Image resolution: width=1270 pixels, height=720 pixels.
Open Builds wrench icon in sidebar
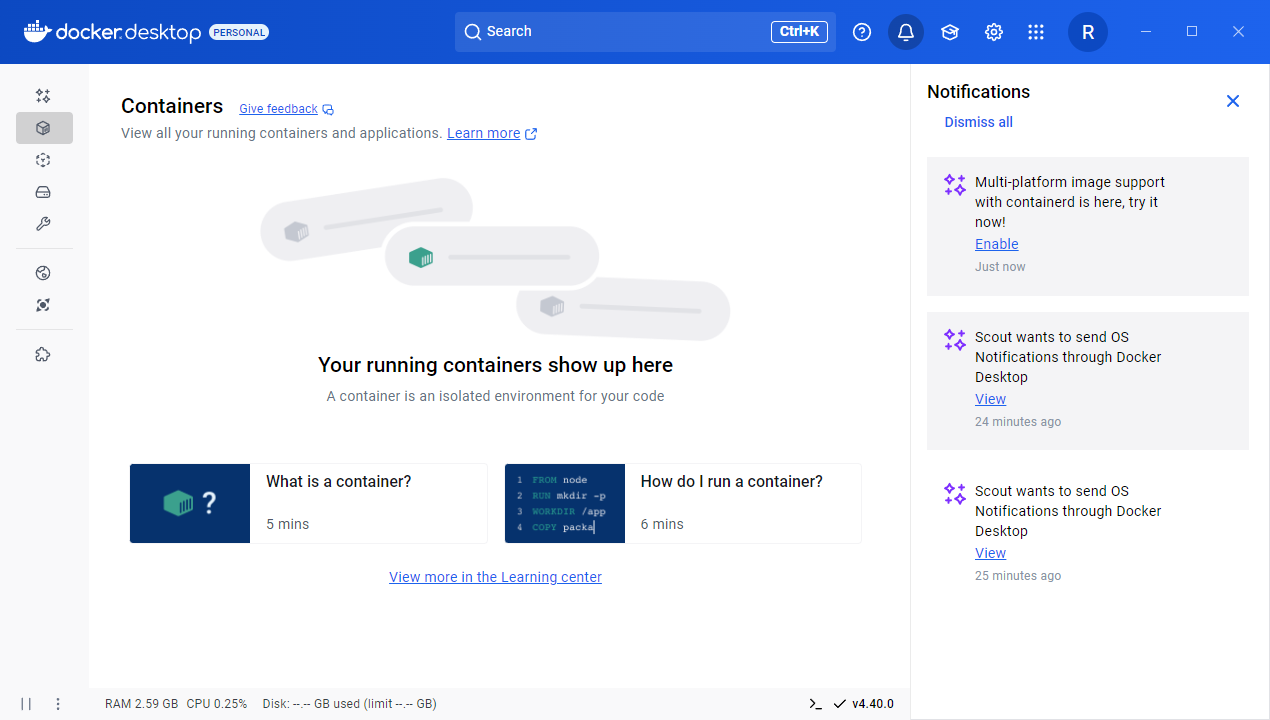coord(43,224)
